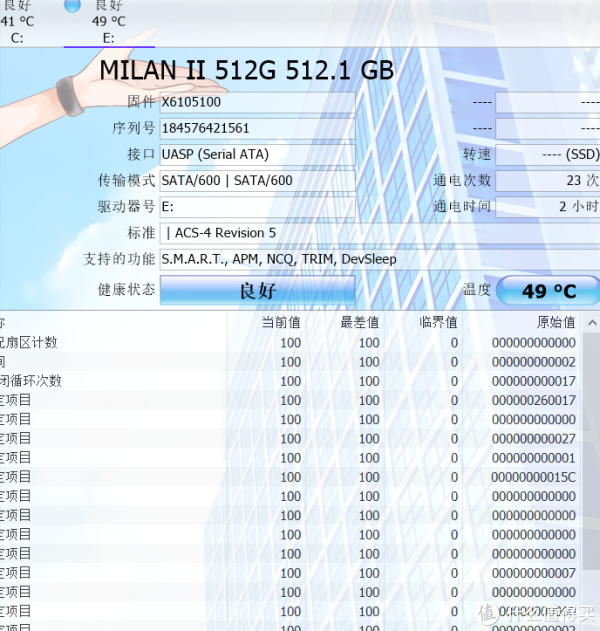Click the standard field ACS-4 Revision 5

[x=380, y=233]
